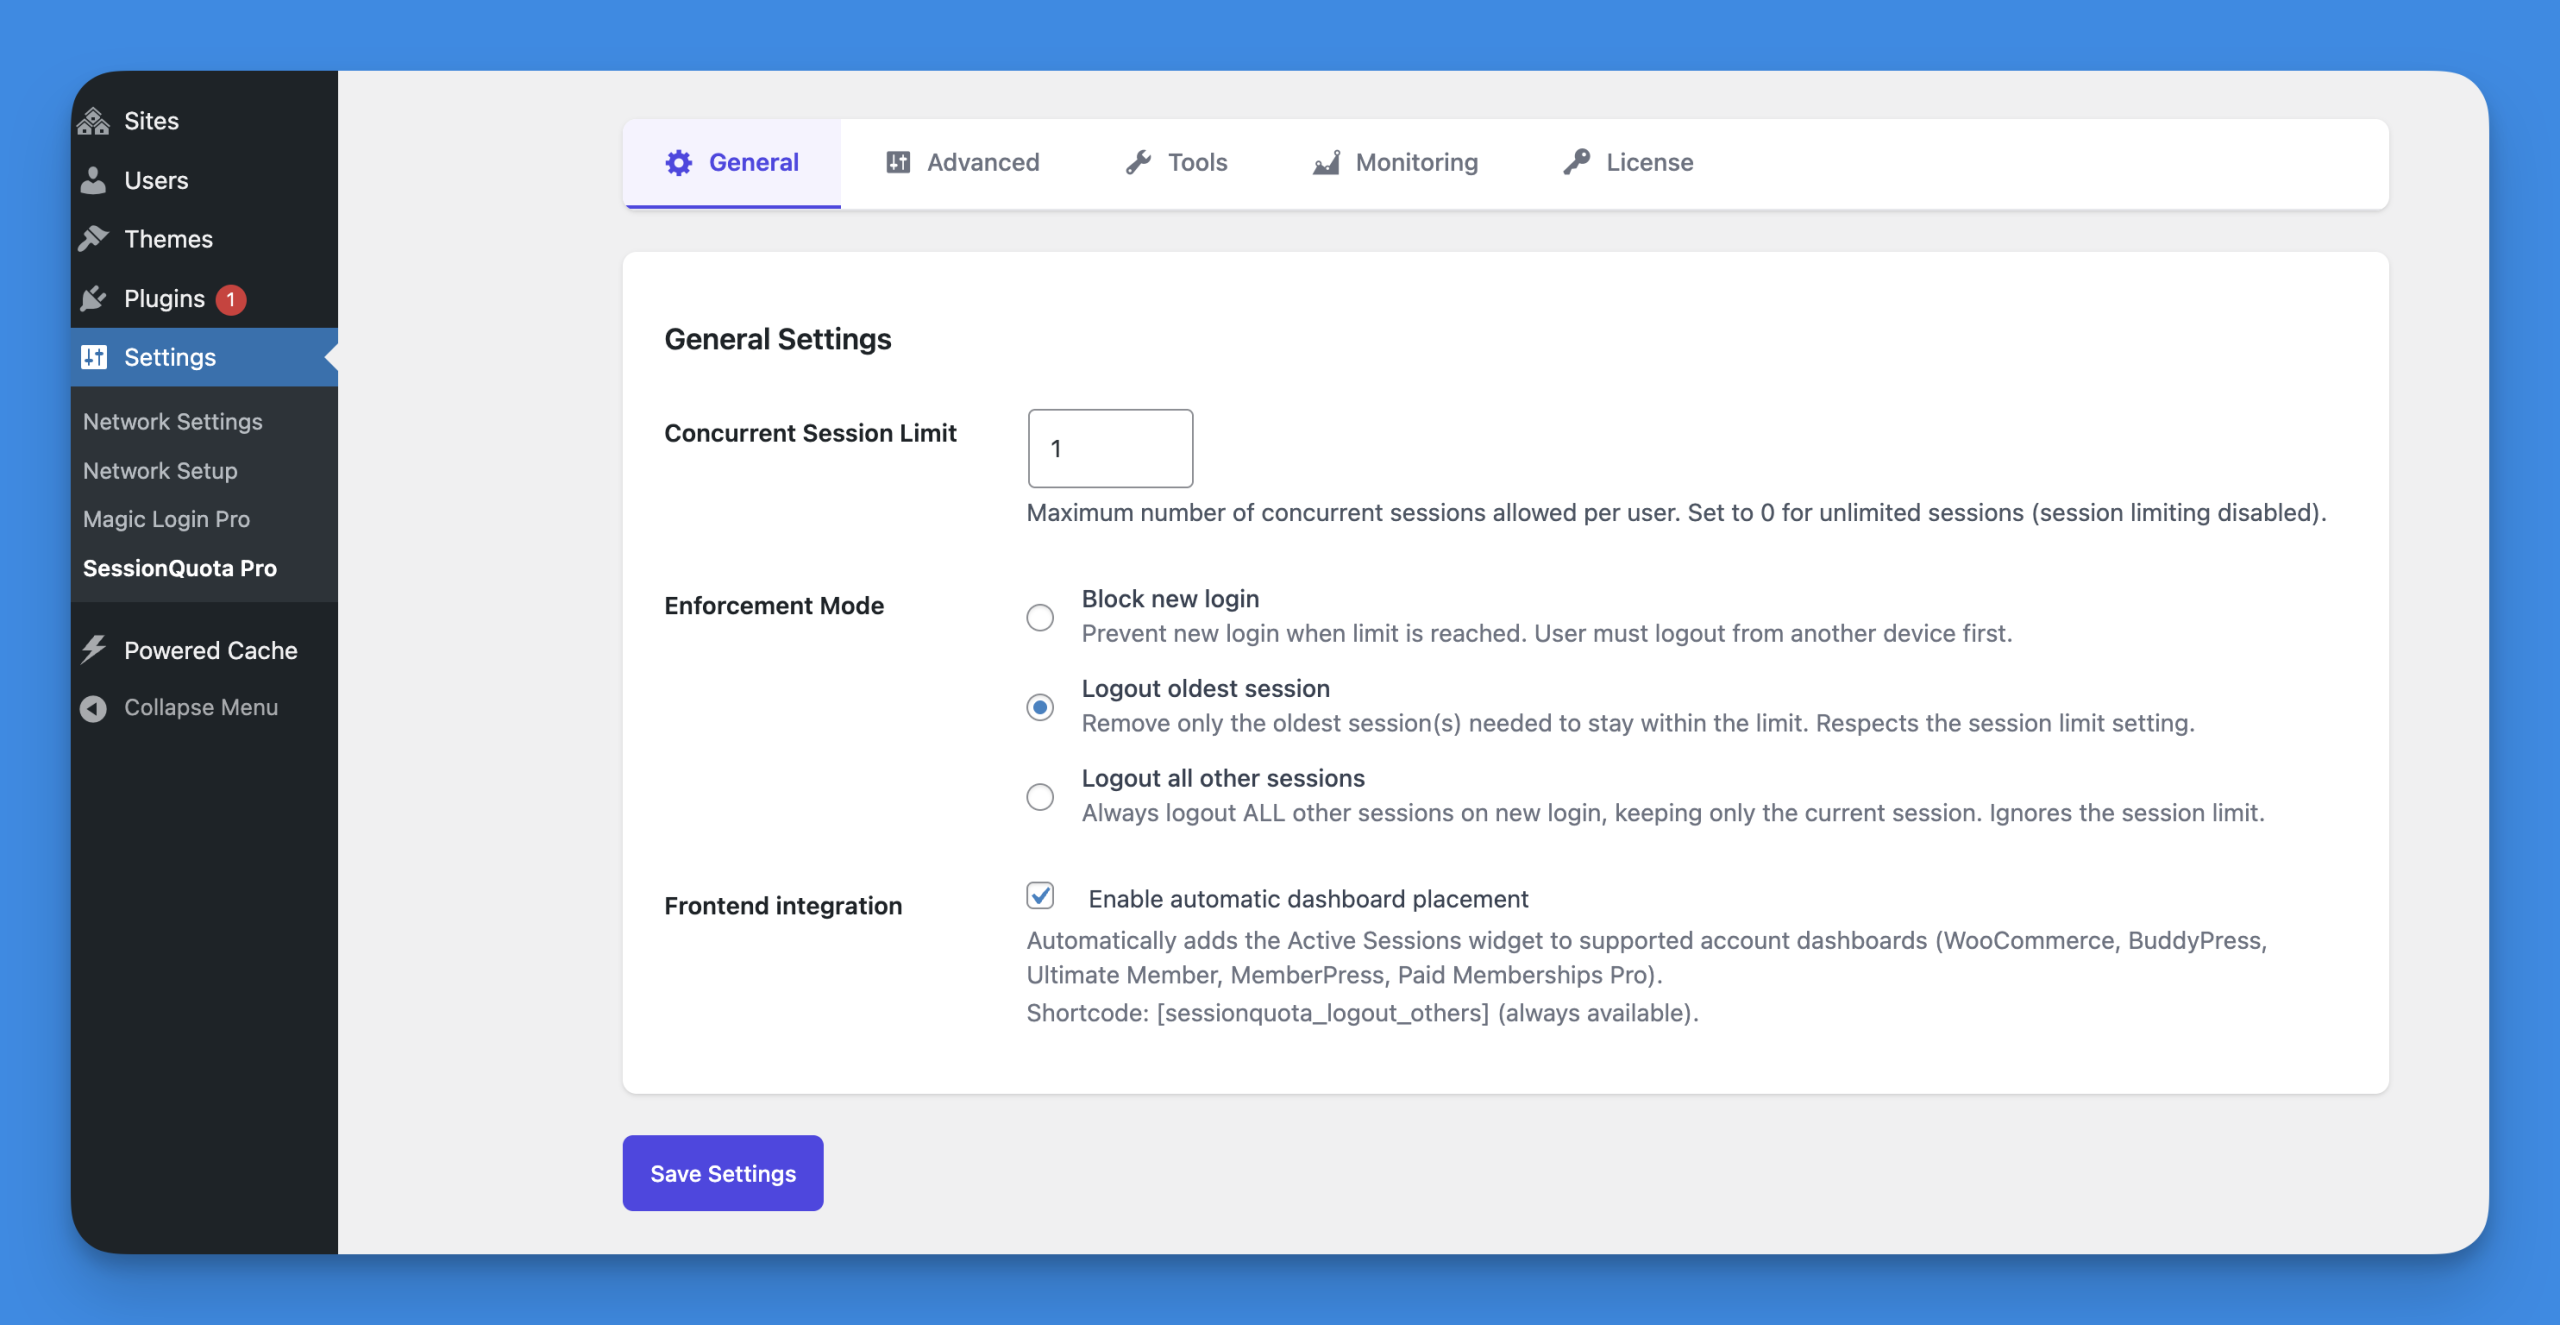Click the License key icon
This screenshot has height=1325, width=2560.
click(1577, 162)
